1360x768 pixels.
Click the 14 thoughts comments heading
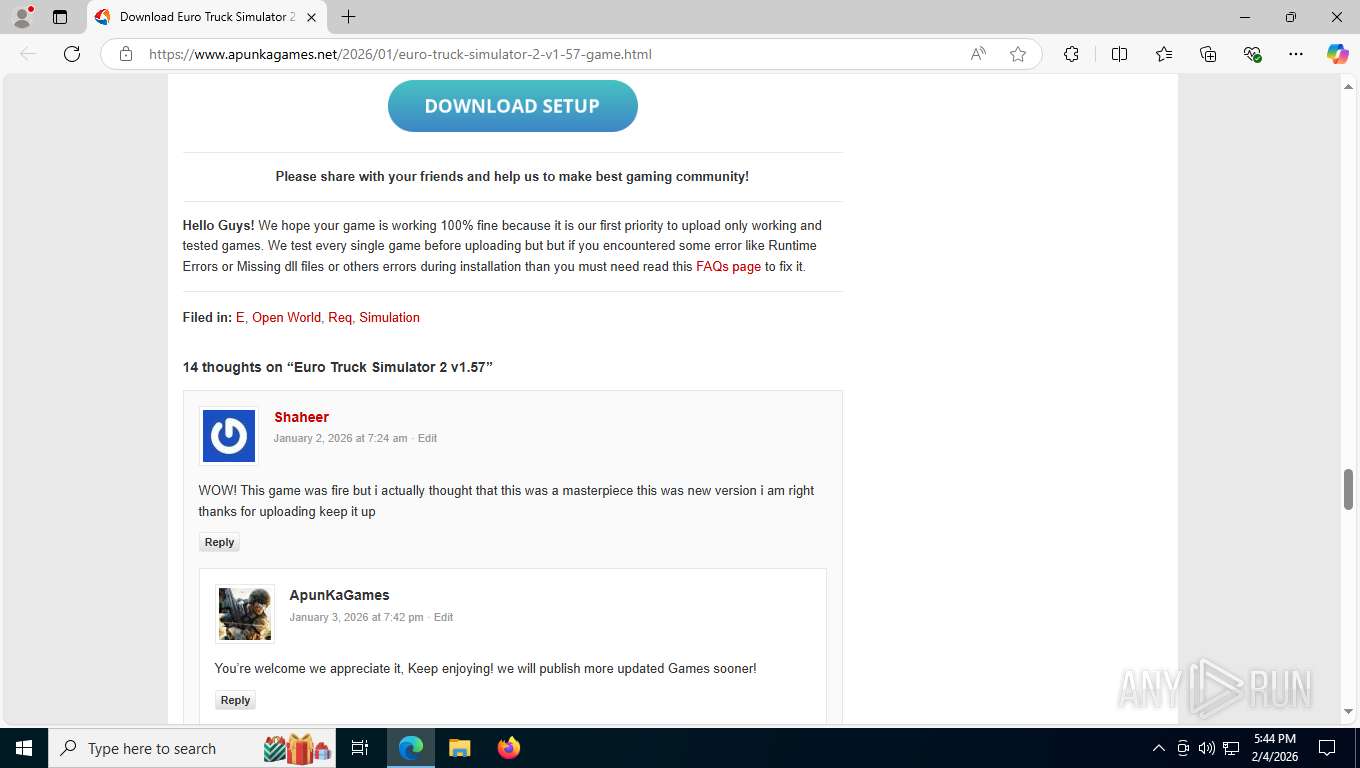point(337,367)
